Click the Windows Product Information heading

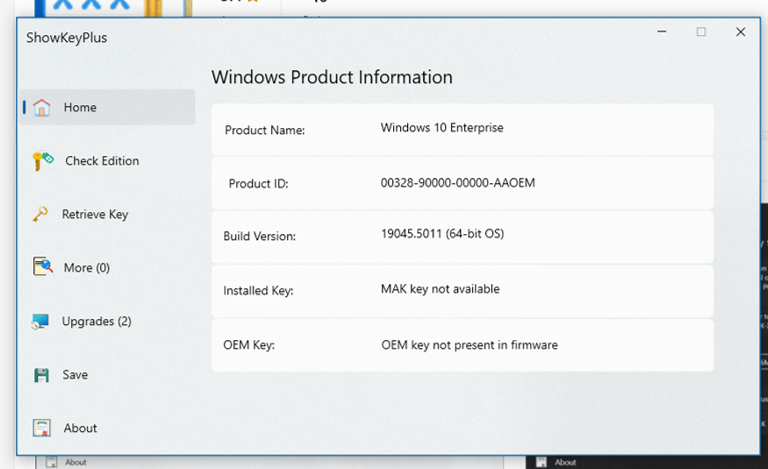coord(332,77)
